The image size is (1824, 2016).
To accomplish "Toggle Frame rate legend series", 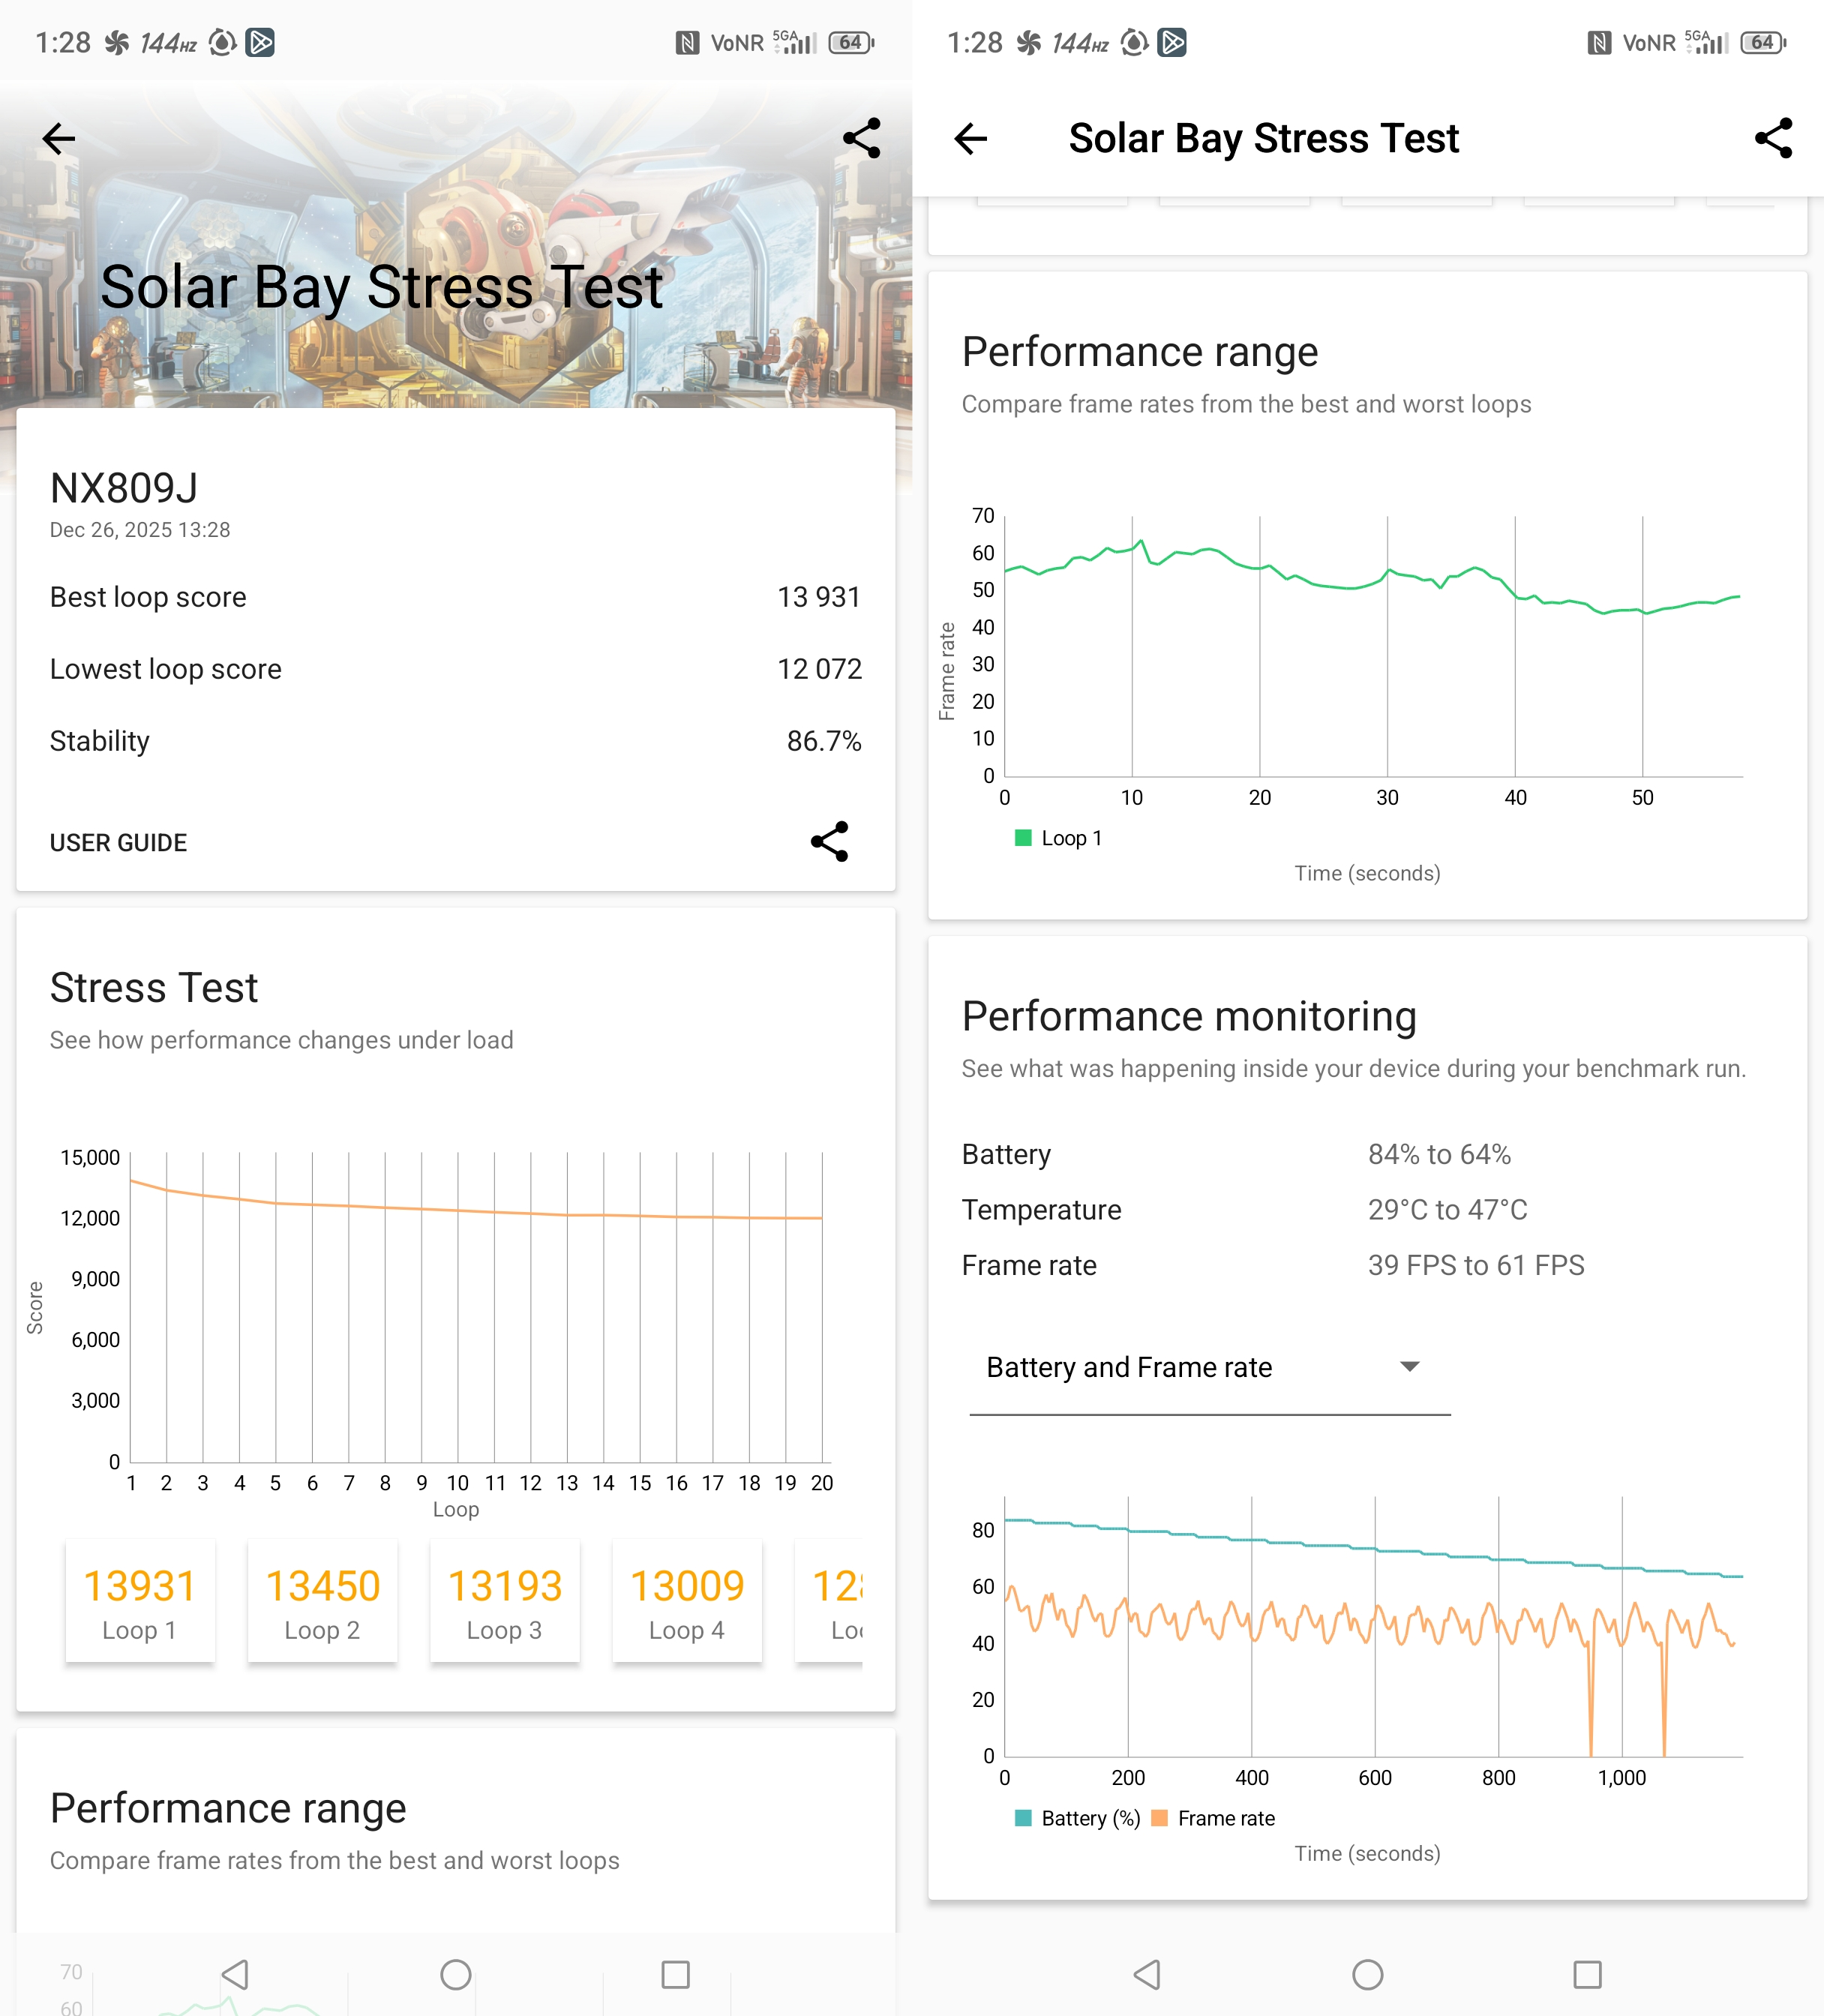I will [1214, 1818].
